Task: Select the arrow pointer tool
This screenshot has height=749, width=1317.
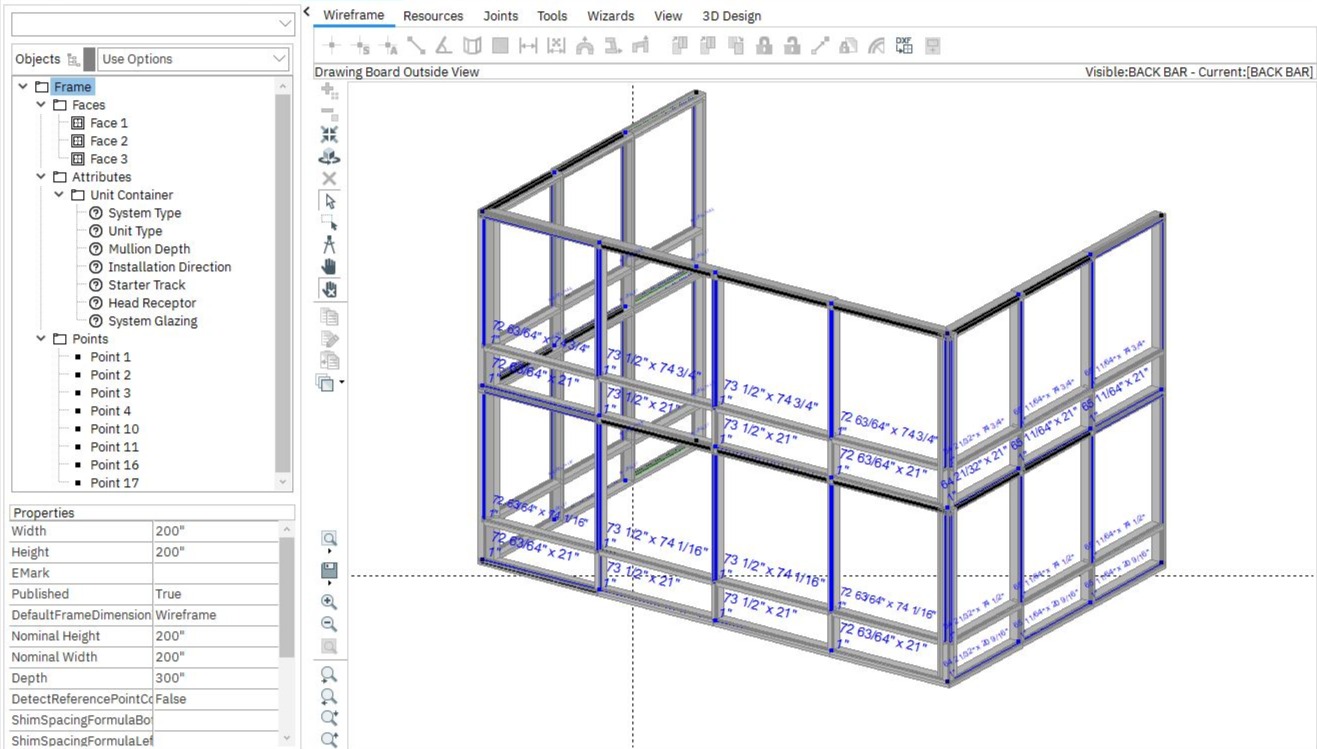Action: pyautogui.click(x=329, y=201)
